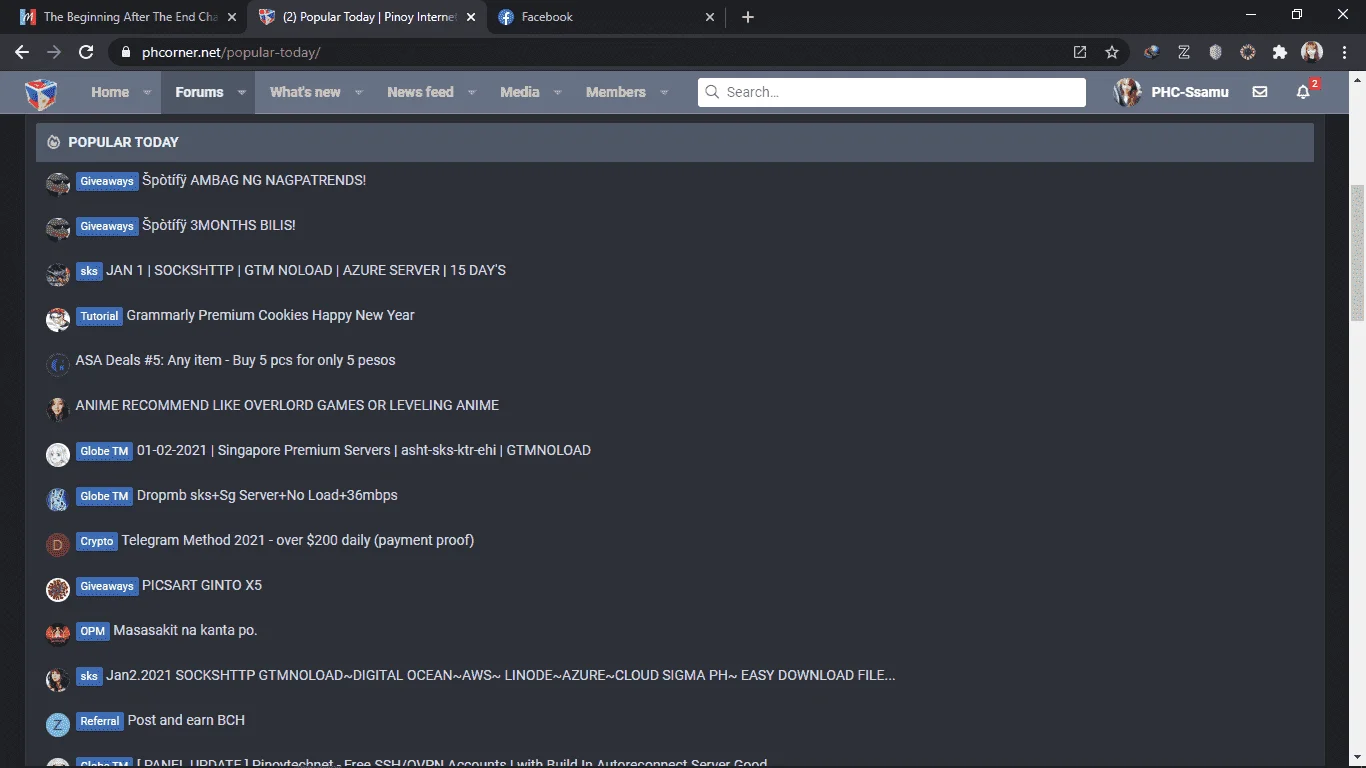Viewport: 1366px width, 768px height.
Task: Open the Home navigation item
Action: pos(110,92)
